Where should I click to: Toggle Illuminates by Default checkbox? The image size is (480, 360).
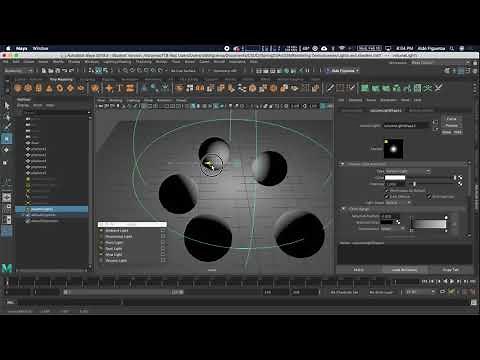(387, 191)
